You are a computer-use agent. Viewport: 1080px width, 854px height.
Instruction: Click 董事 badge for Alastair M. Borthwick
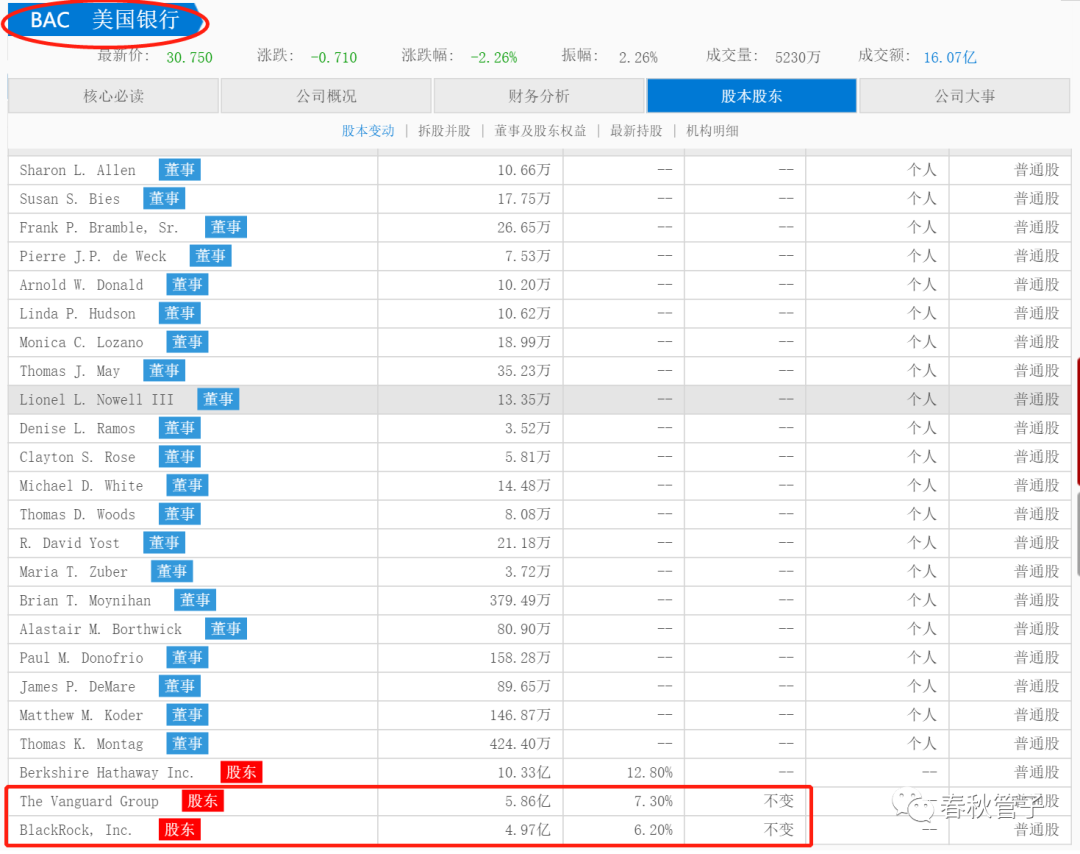[226, 629]
